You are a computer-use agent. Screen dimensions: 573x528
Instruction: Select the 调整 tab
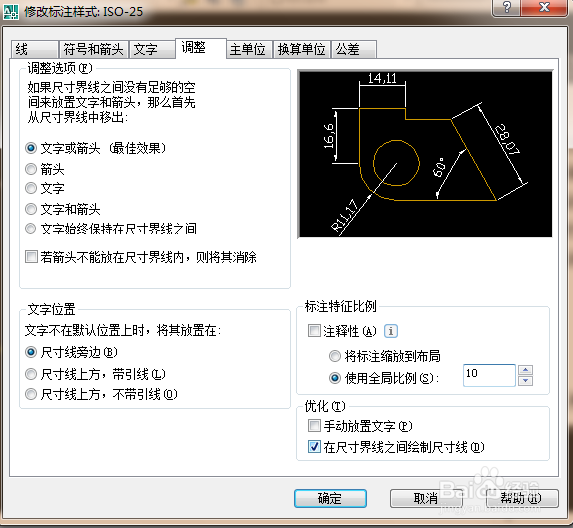[x=201, y=48]
